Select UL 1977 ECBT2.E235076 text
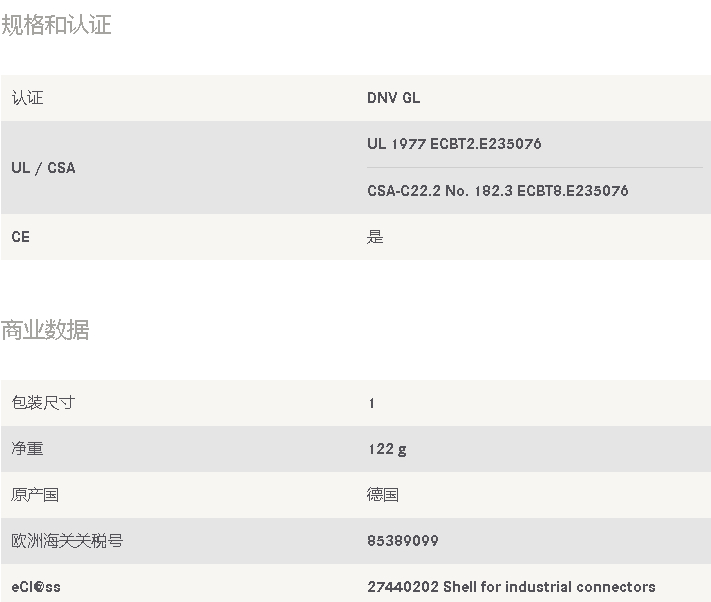Screen dimensions: 711x602 pyautogui.click(x=454, y=144)
